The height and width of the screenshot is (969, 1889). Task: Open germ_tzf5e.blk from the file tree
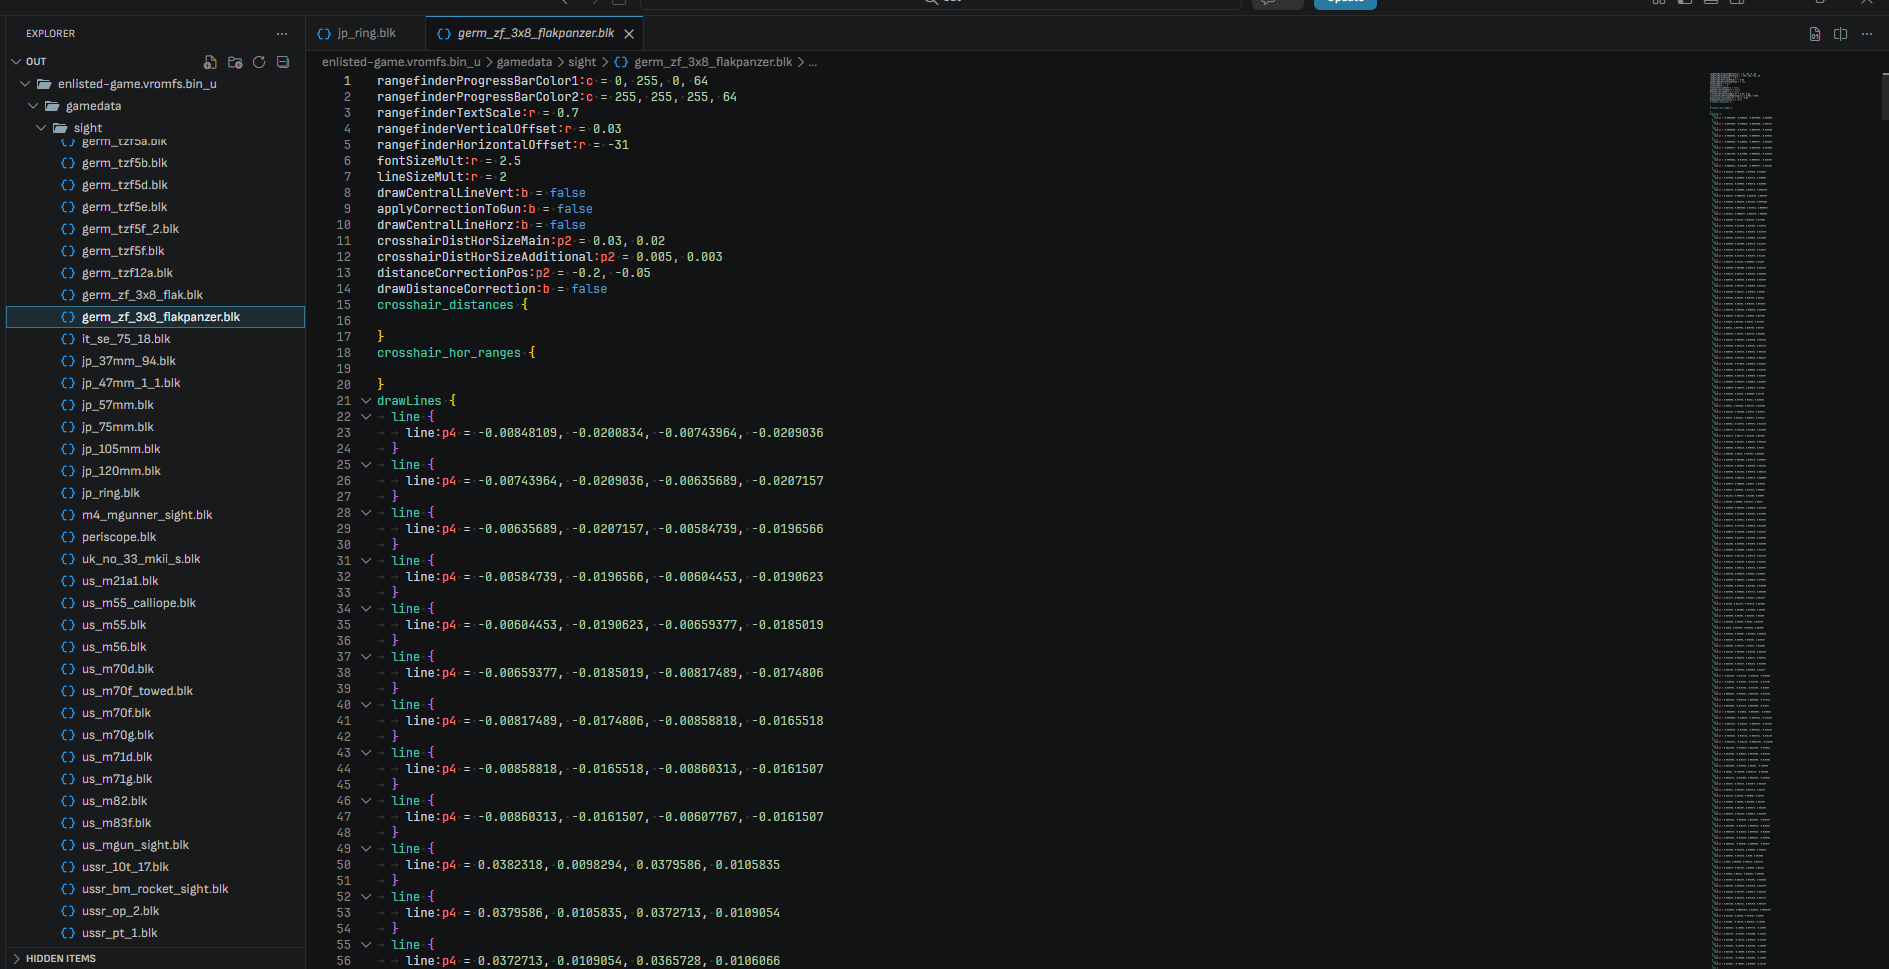click(x=155, y=207)
